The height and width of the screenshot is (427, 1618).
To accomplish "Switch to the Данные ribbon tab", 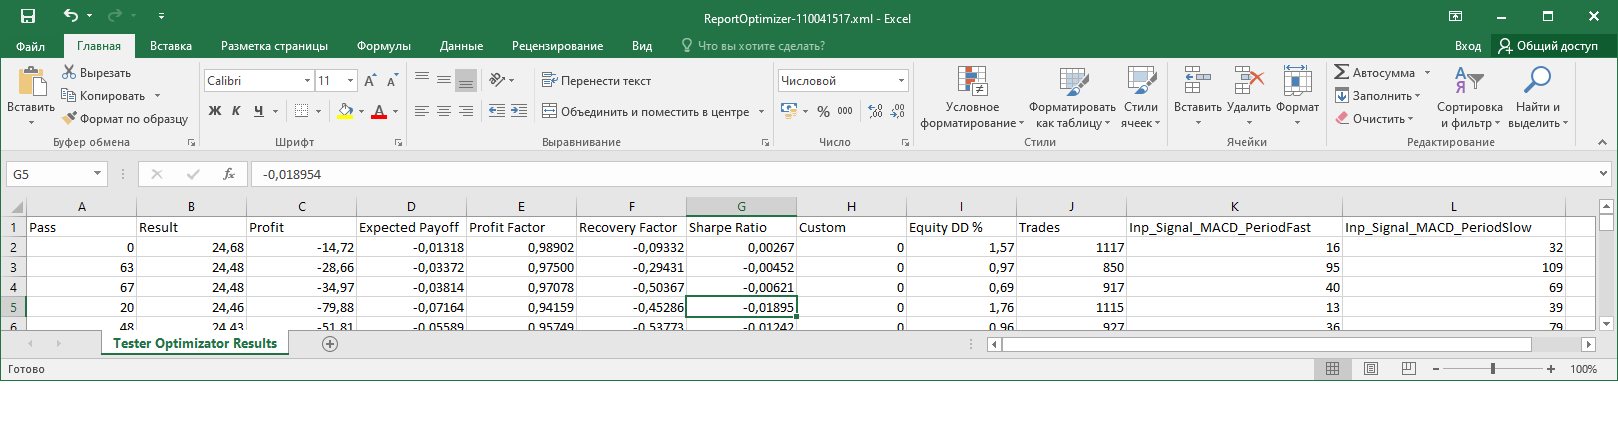I will tap(461, 46).
